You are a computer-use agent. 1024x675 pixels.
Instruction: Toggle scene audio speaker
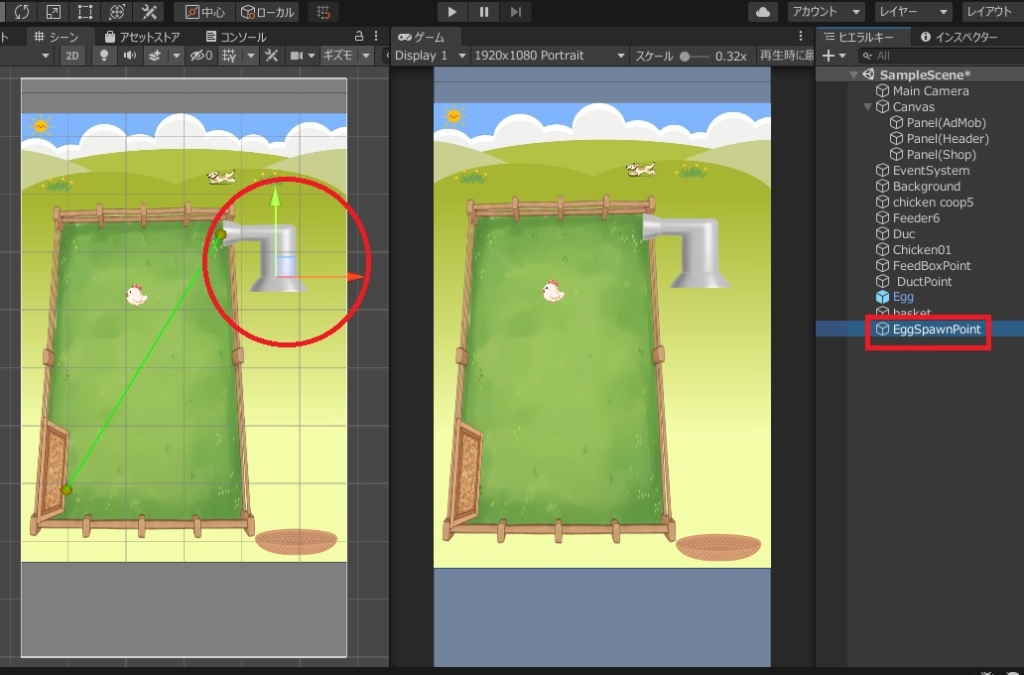click(x=129, y=56)
